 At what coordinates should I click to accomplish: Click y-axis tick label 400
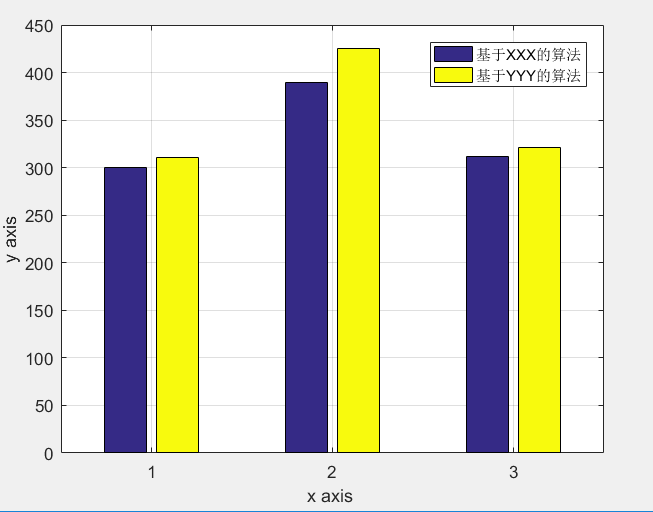(39, 74)
